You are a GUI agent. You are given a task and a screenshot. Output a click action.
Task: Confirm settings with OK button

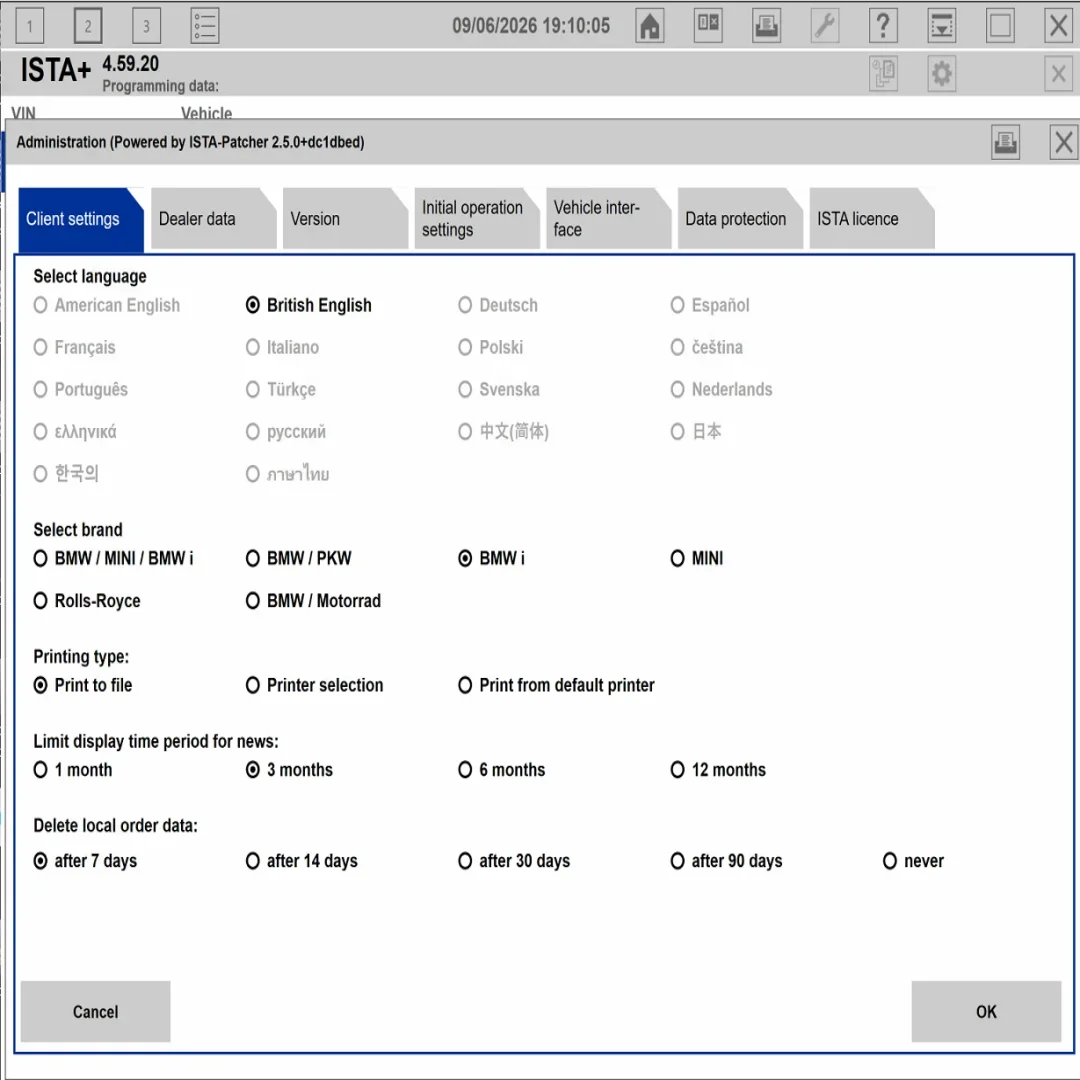[x=986, y=1011]
